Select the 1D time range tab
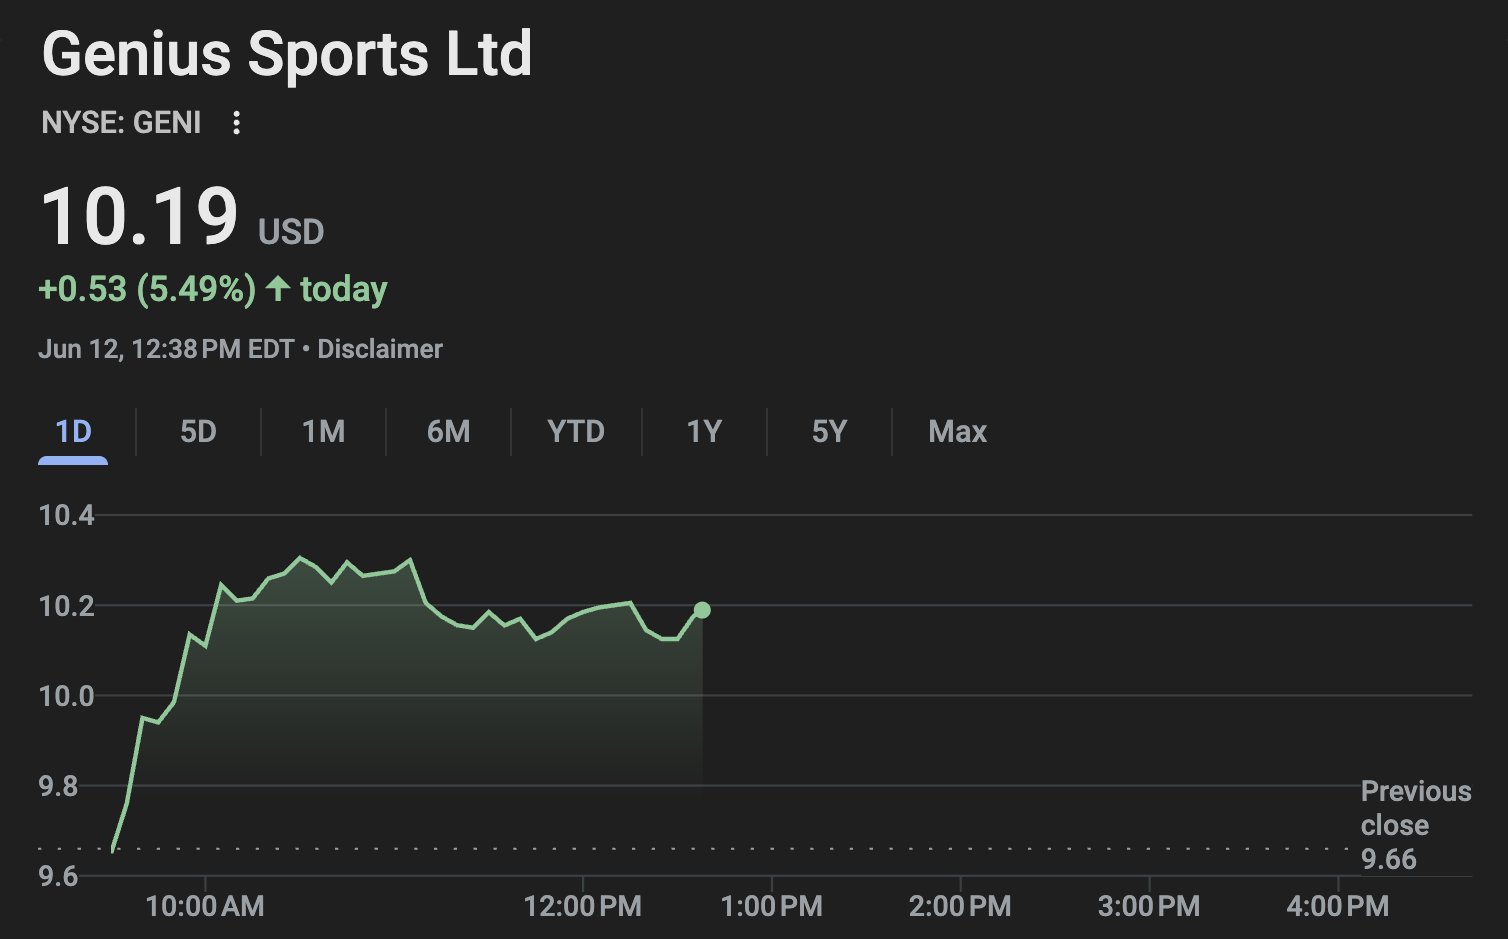 coord(73,432)
